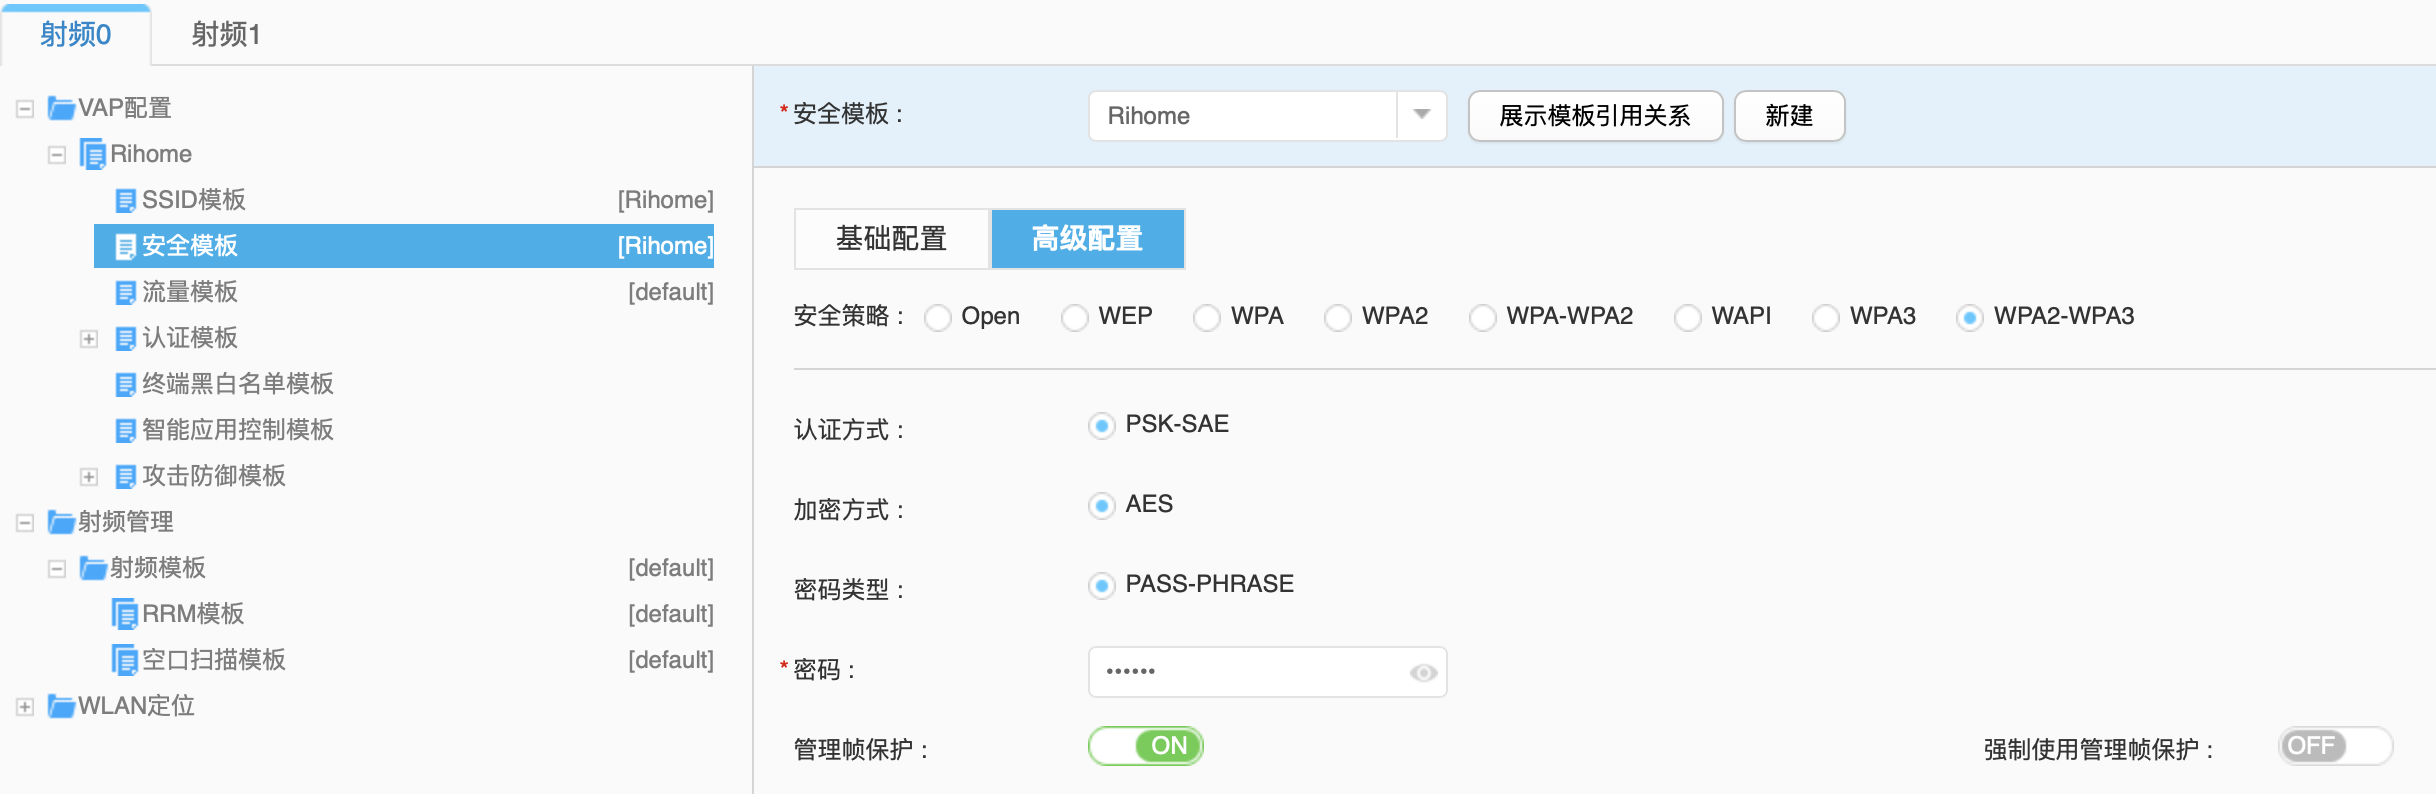Select the WEP security policy radio

coord(1075,318)
